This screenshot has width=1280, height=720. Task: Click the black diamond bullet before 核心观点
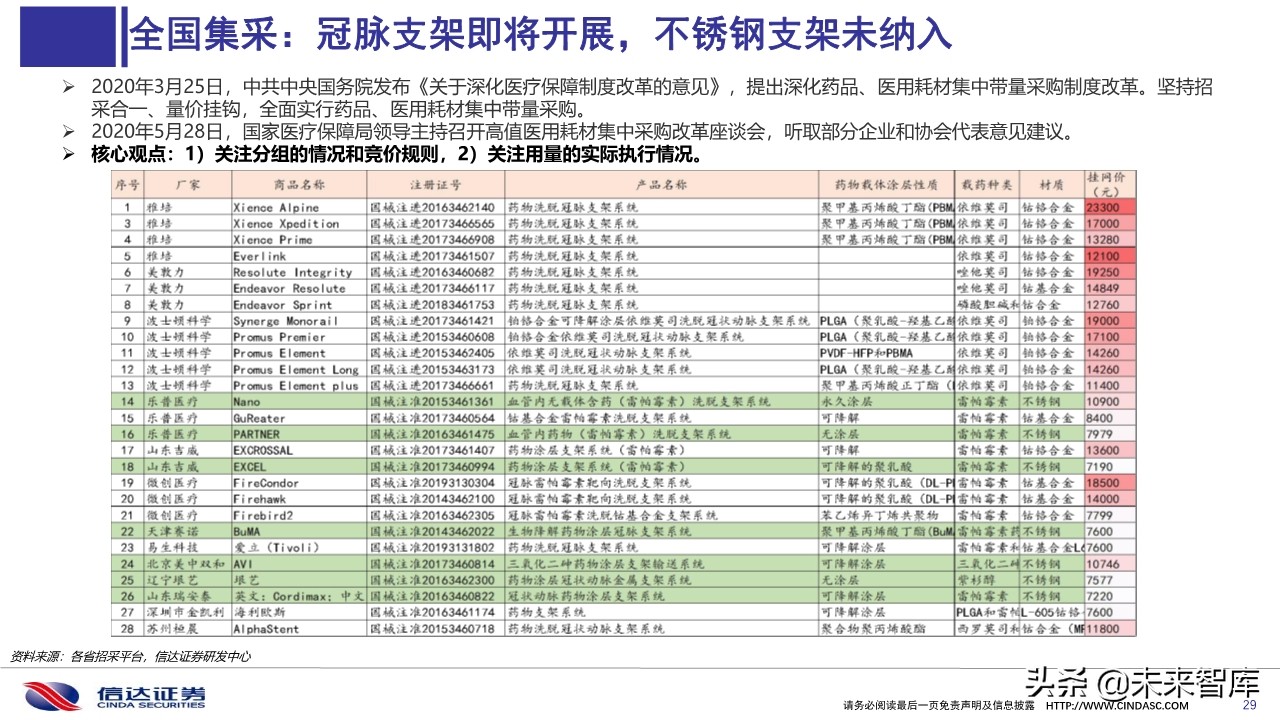[x=71, y=152]
